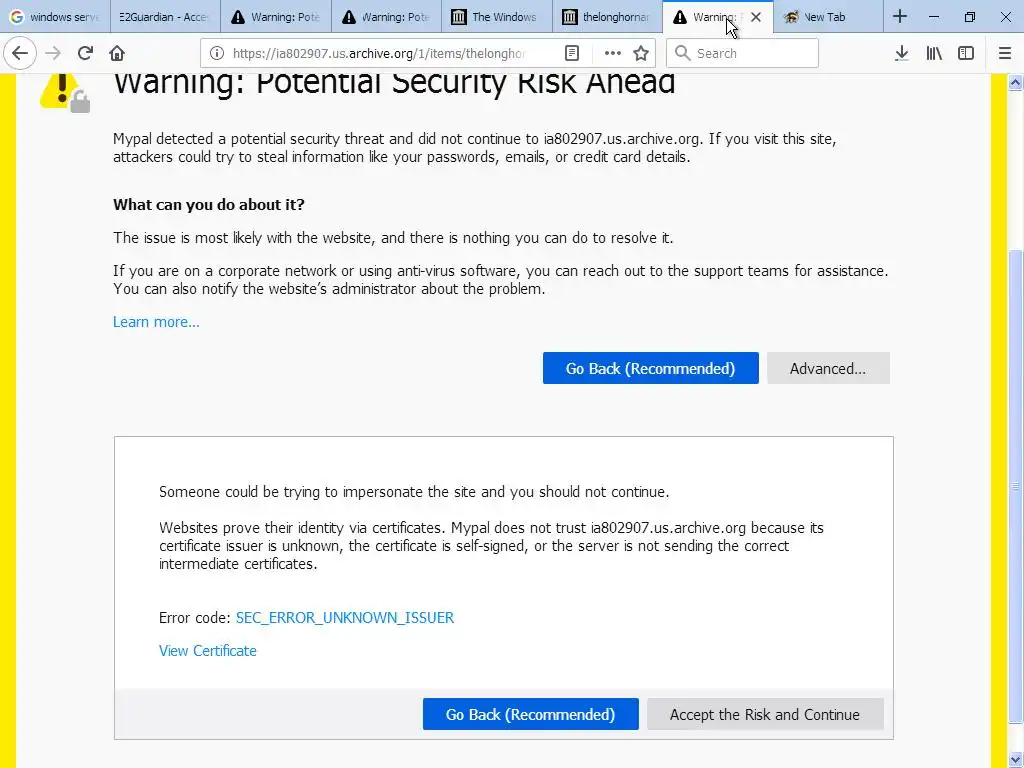
Task: Close the active Warning tab
Action: (756, 17)
